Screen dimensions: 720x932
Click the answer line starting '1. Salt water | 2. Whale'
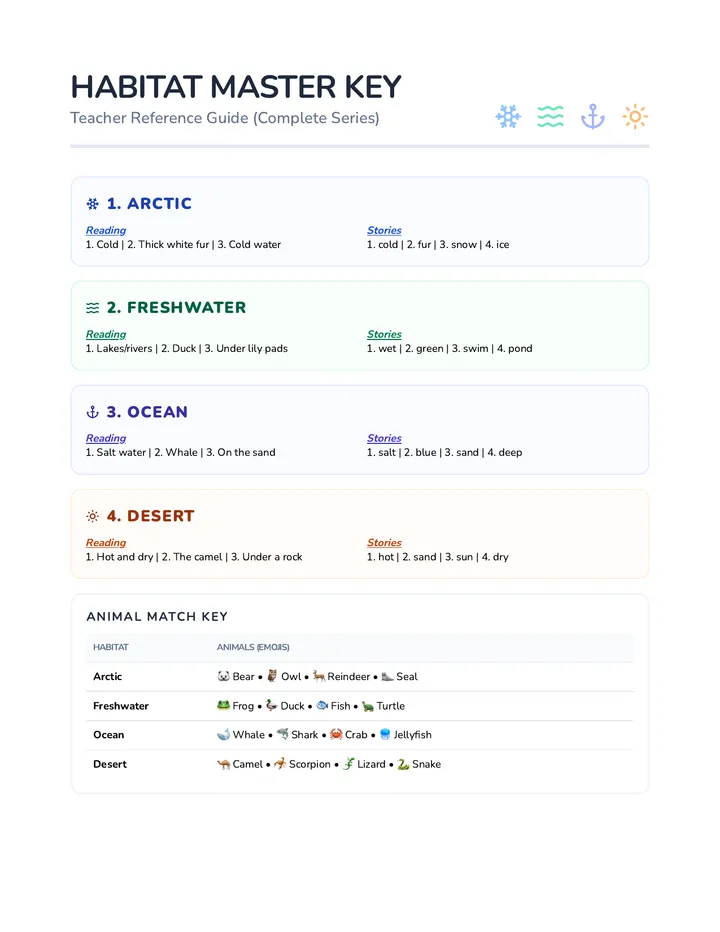[181, 452]
